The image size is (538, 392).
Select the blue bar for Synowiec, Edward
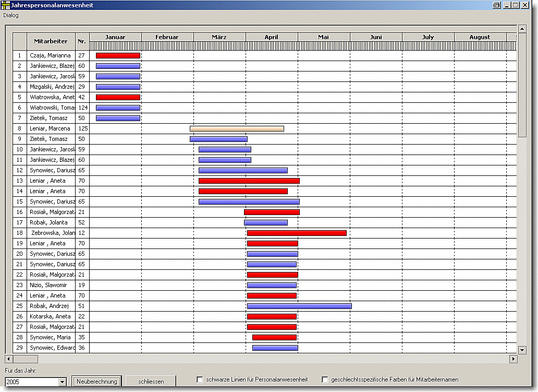pyautogui.click(x=275, y=348)
